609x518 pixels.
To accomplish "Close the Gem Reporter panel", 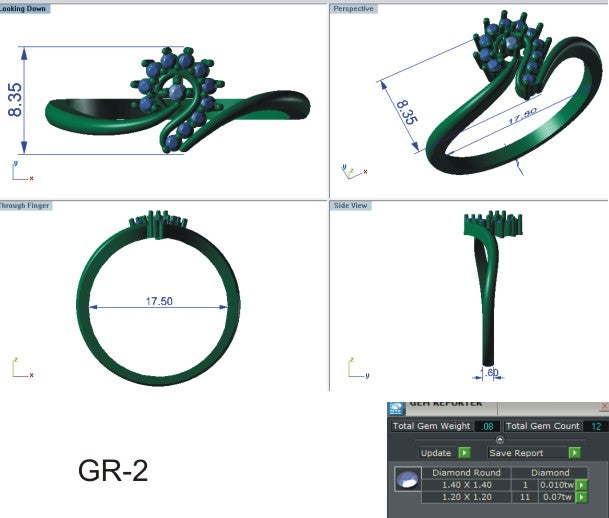I will [x=603, y=407].
